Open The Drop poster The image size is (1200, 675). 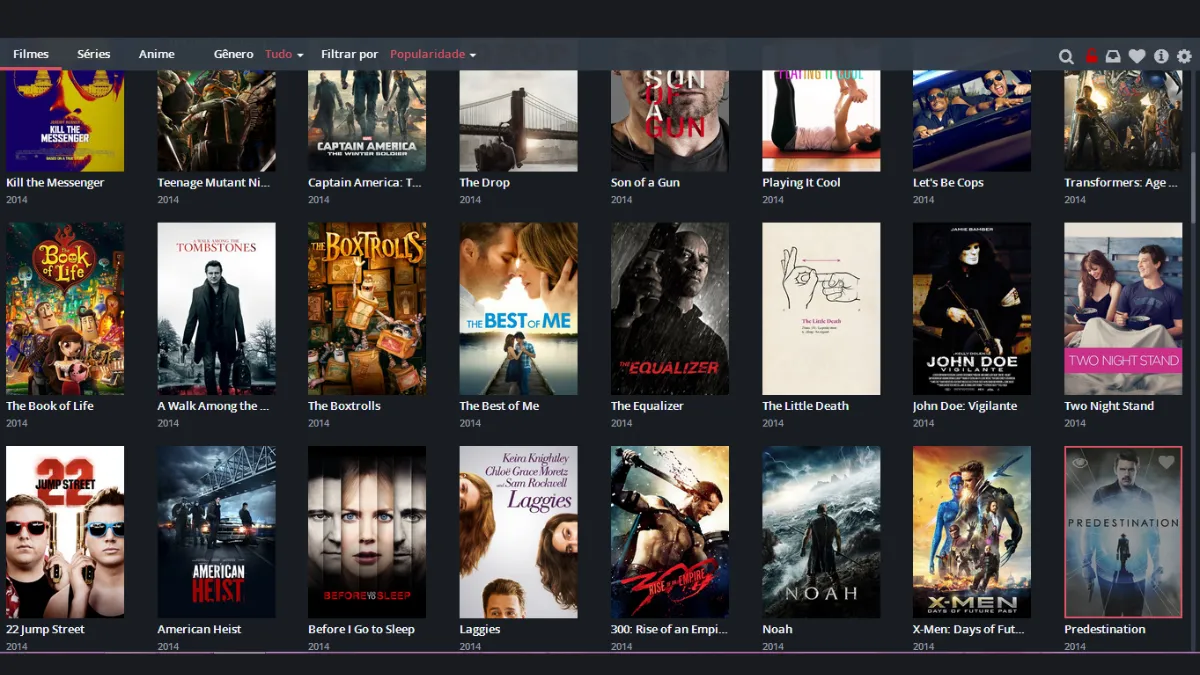pos(518,120)
